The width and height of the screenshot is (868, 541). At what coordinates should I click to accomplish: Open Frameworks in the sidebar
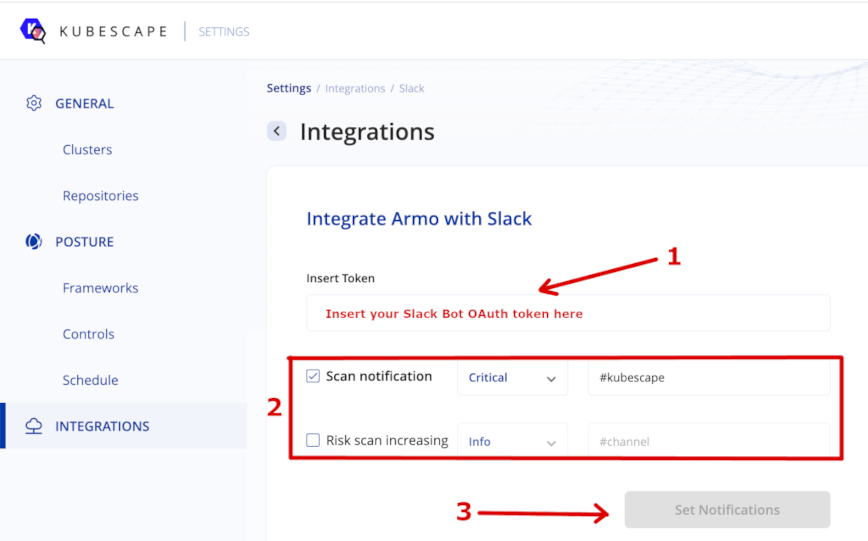coord(100,288)
